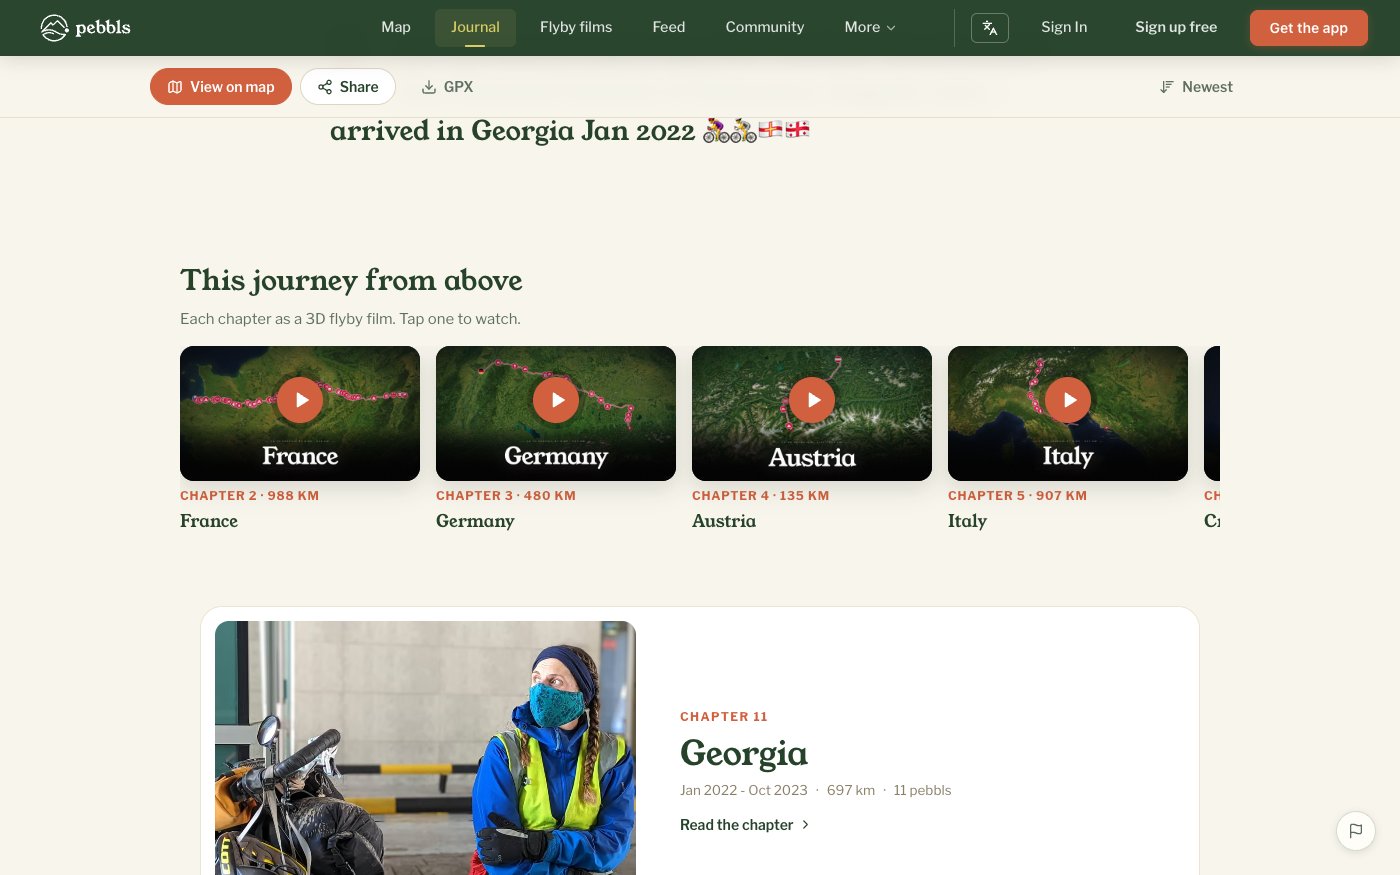
Task: Play the Germany flyby film
Action: [x=556, y=400]
